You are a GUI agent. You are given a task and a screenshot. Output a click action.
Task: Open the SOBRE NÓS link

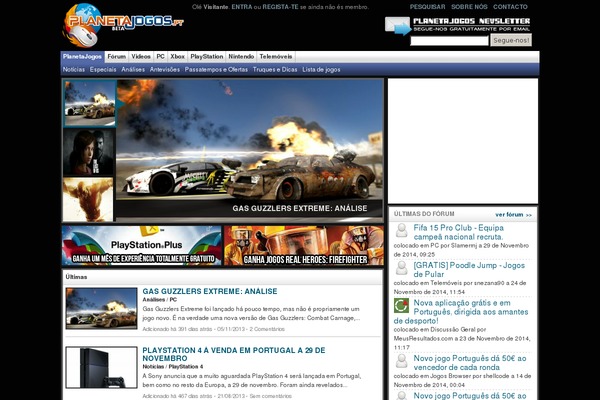pos(469,7)
